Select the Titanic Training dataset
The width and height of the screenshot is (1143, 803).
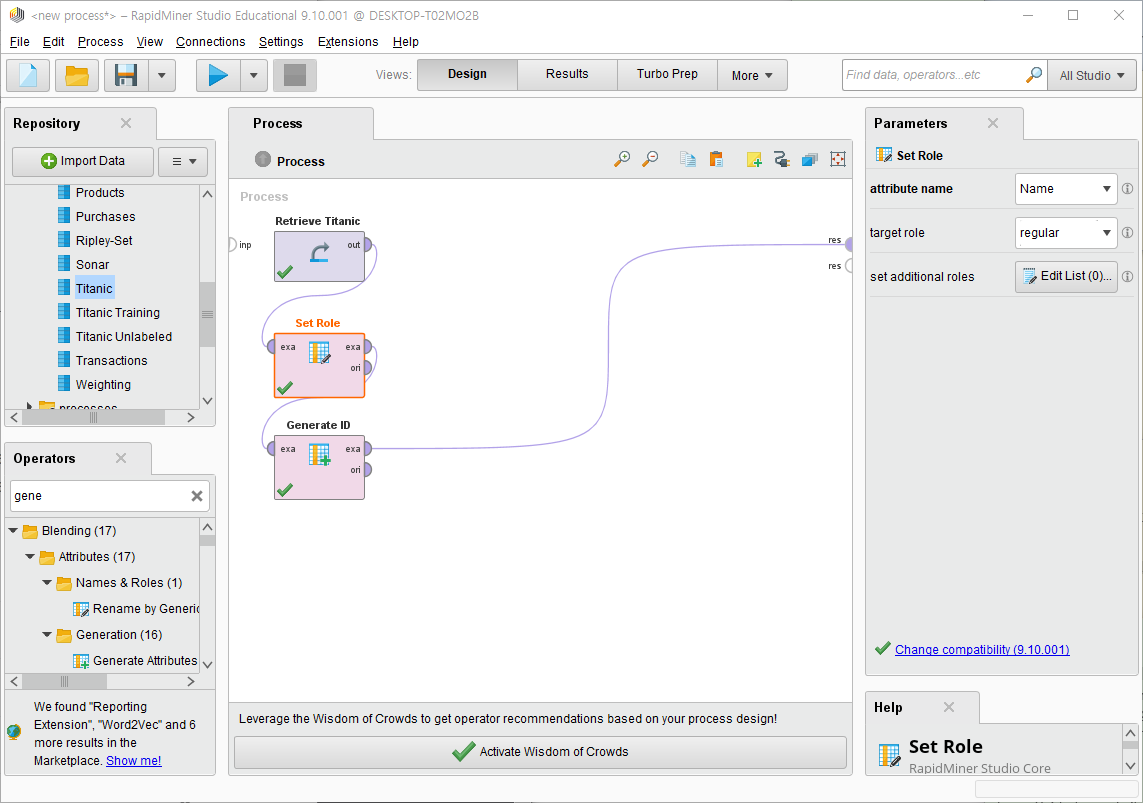(117, 313)
